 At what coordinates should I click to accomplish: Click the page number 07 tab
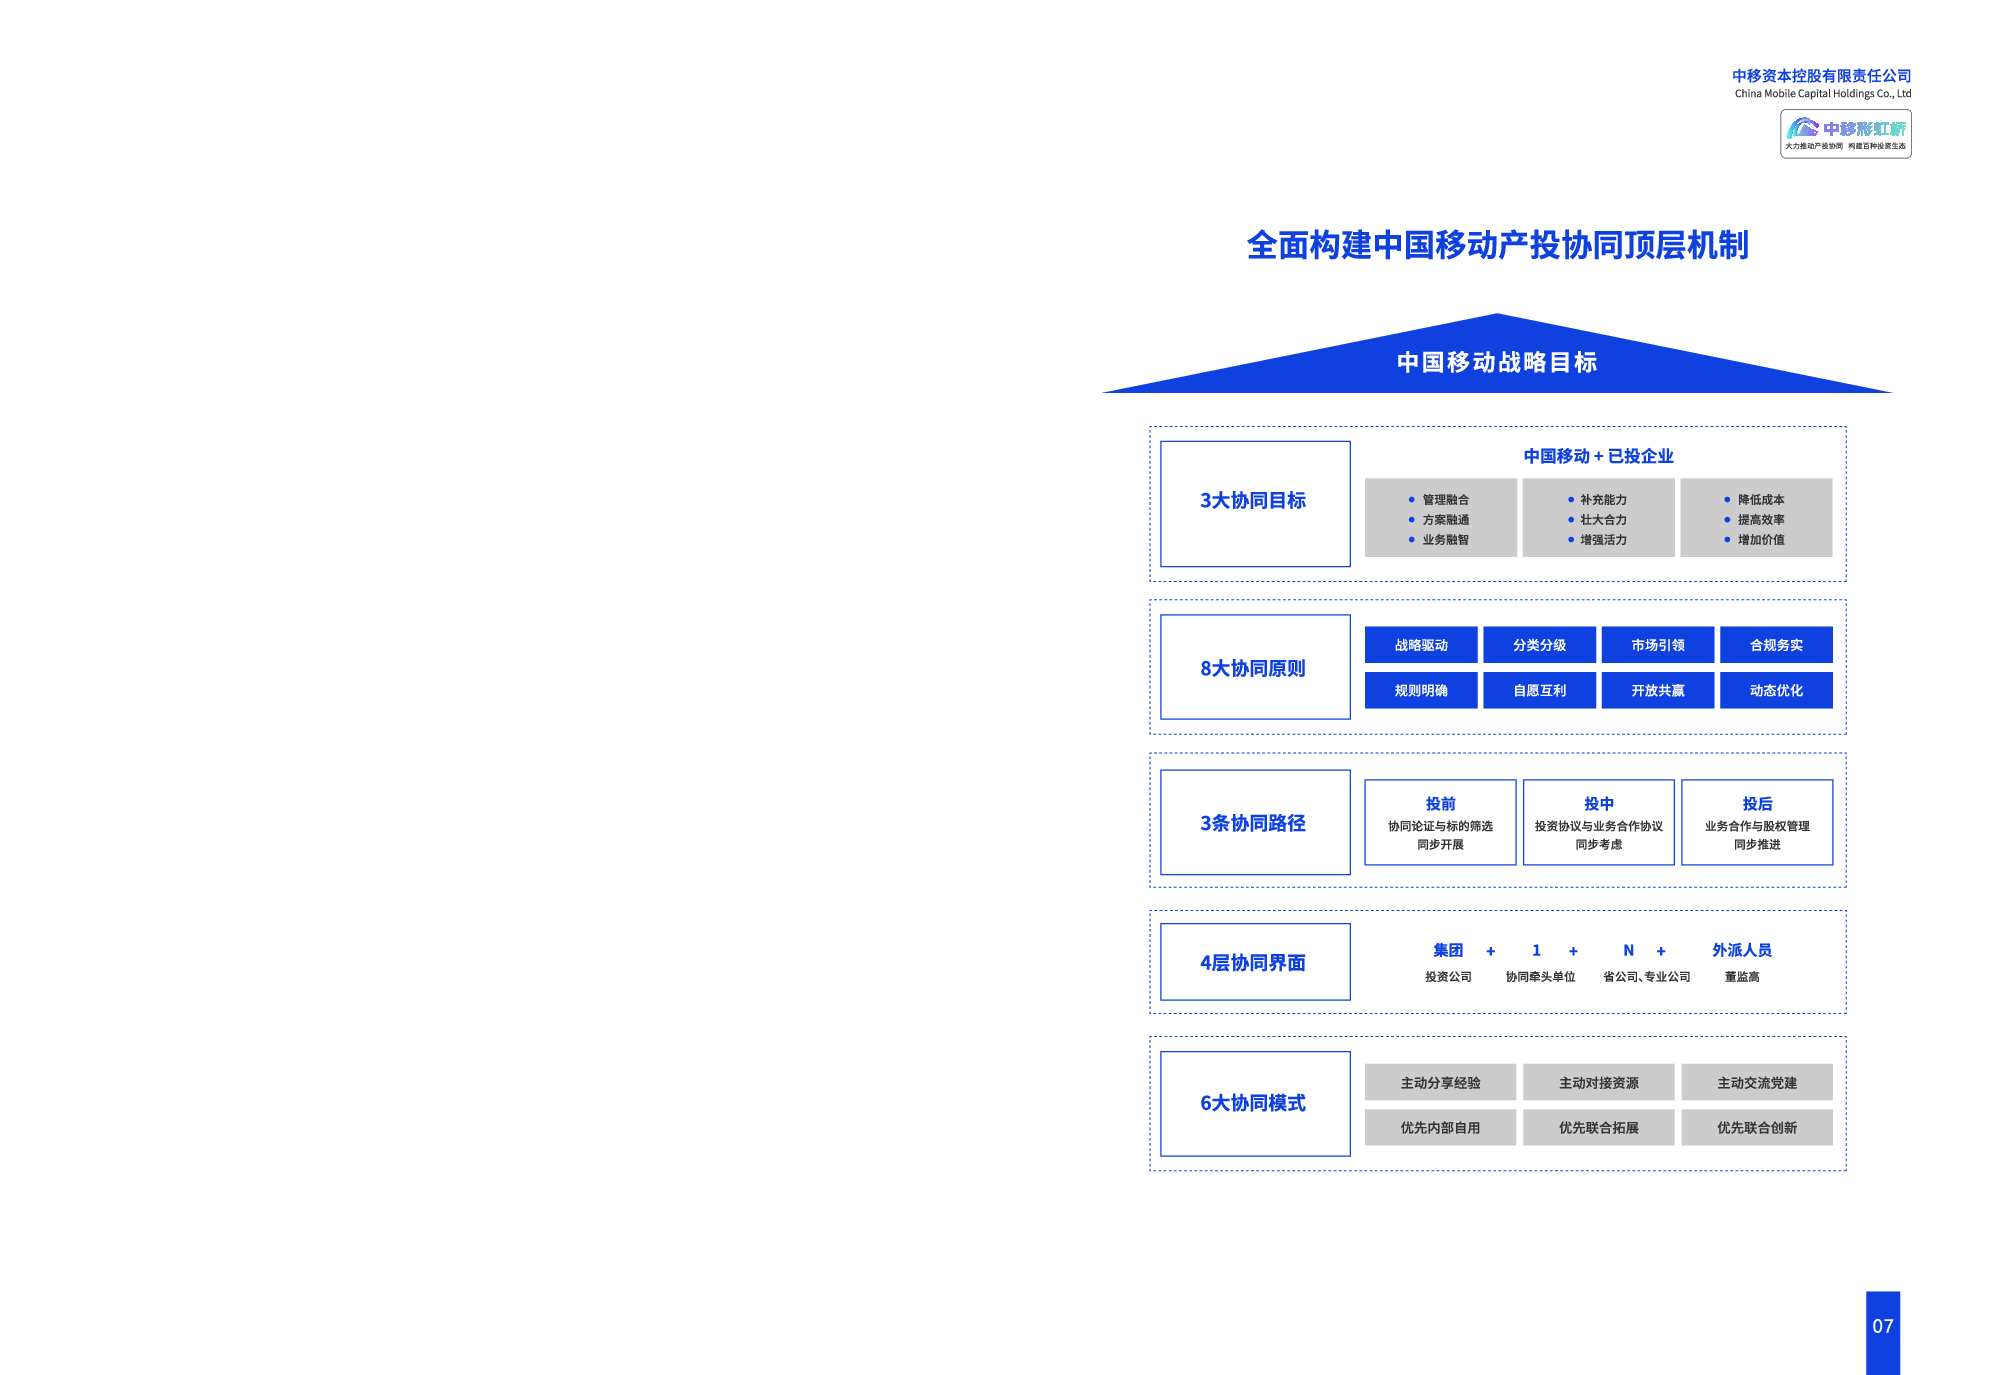tap(1882, 1332)
